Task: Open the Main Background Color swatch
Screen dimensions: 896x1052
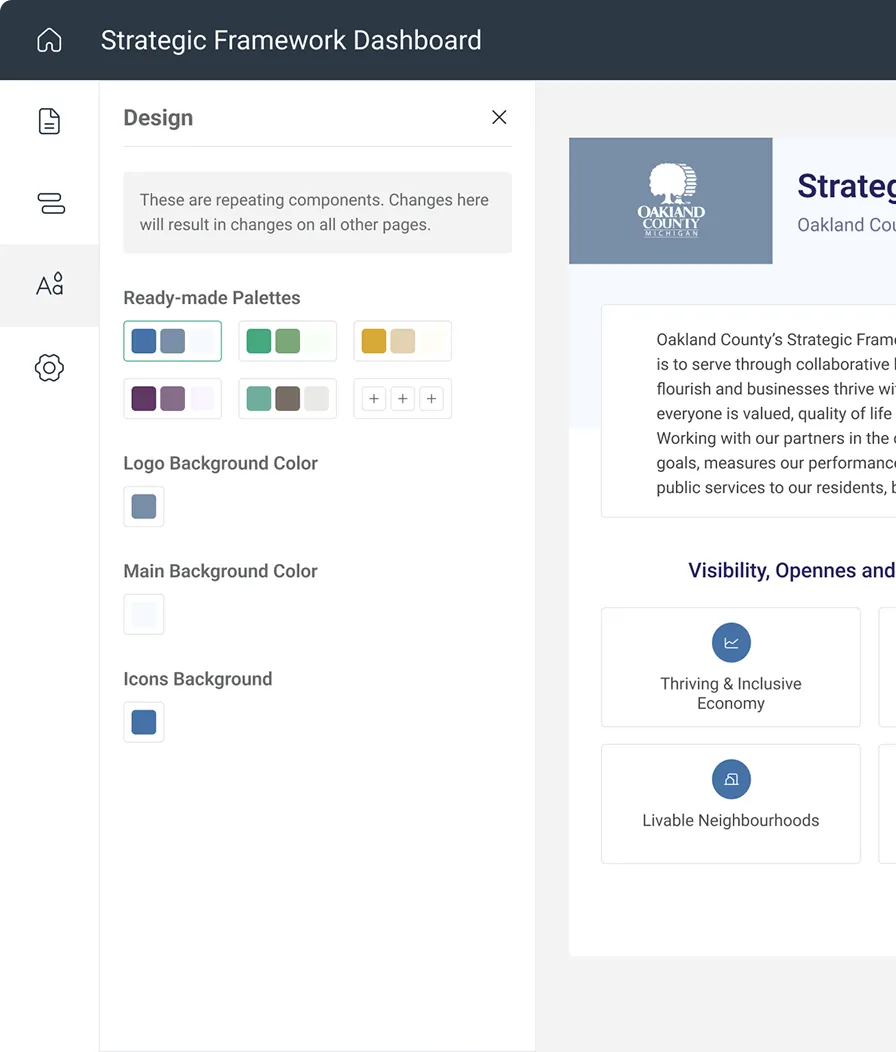Action: pyautogui.click(x=144, y=614)
